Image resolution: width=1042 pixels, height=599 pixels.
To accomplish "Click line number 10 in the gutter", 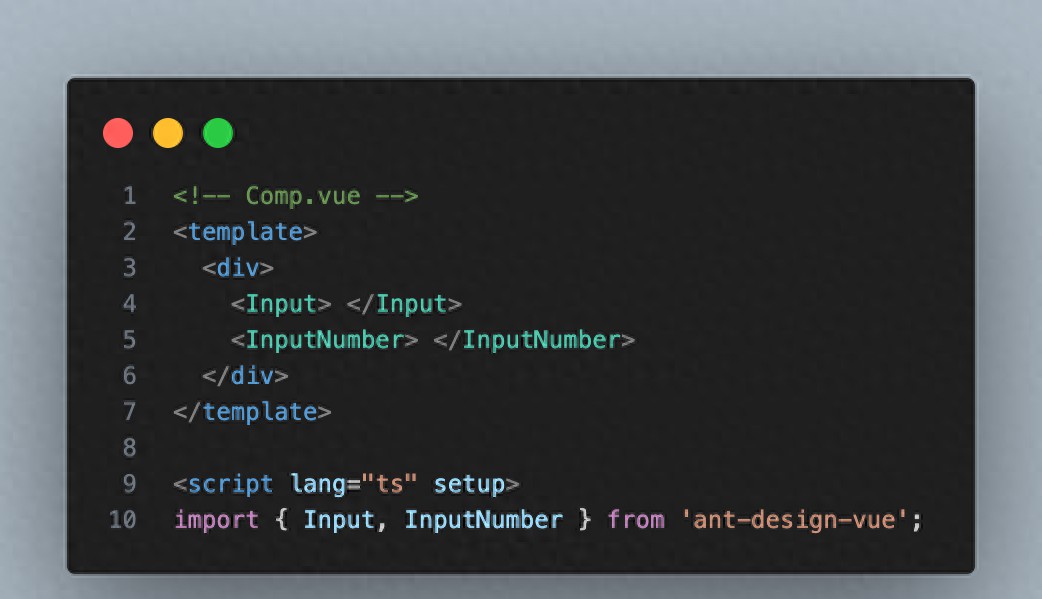I will tap(122, 519).
